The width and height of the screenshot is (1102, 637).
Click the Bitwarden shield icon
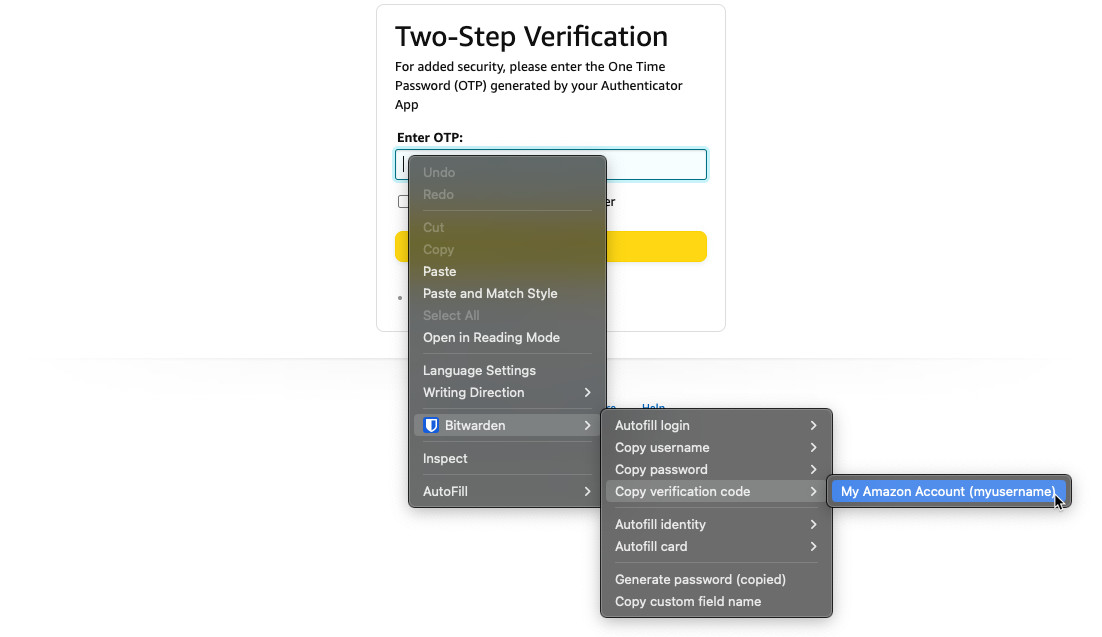431,425
